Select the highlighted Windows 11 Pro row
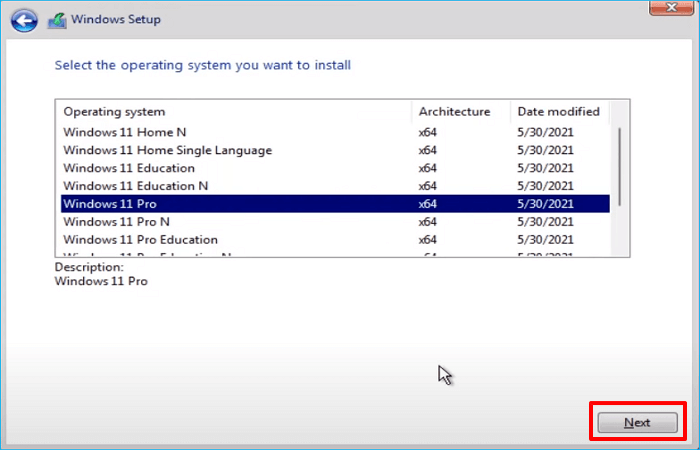Screen dimensions: 700x450 [x=110, y=204]
